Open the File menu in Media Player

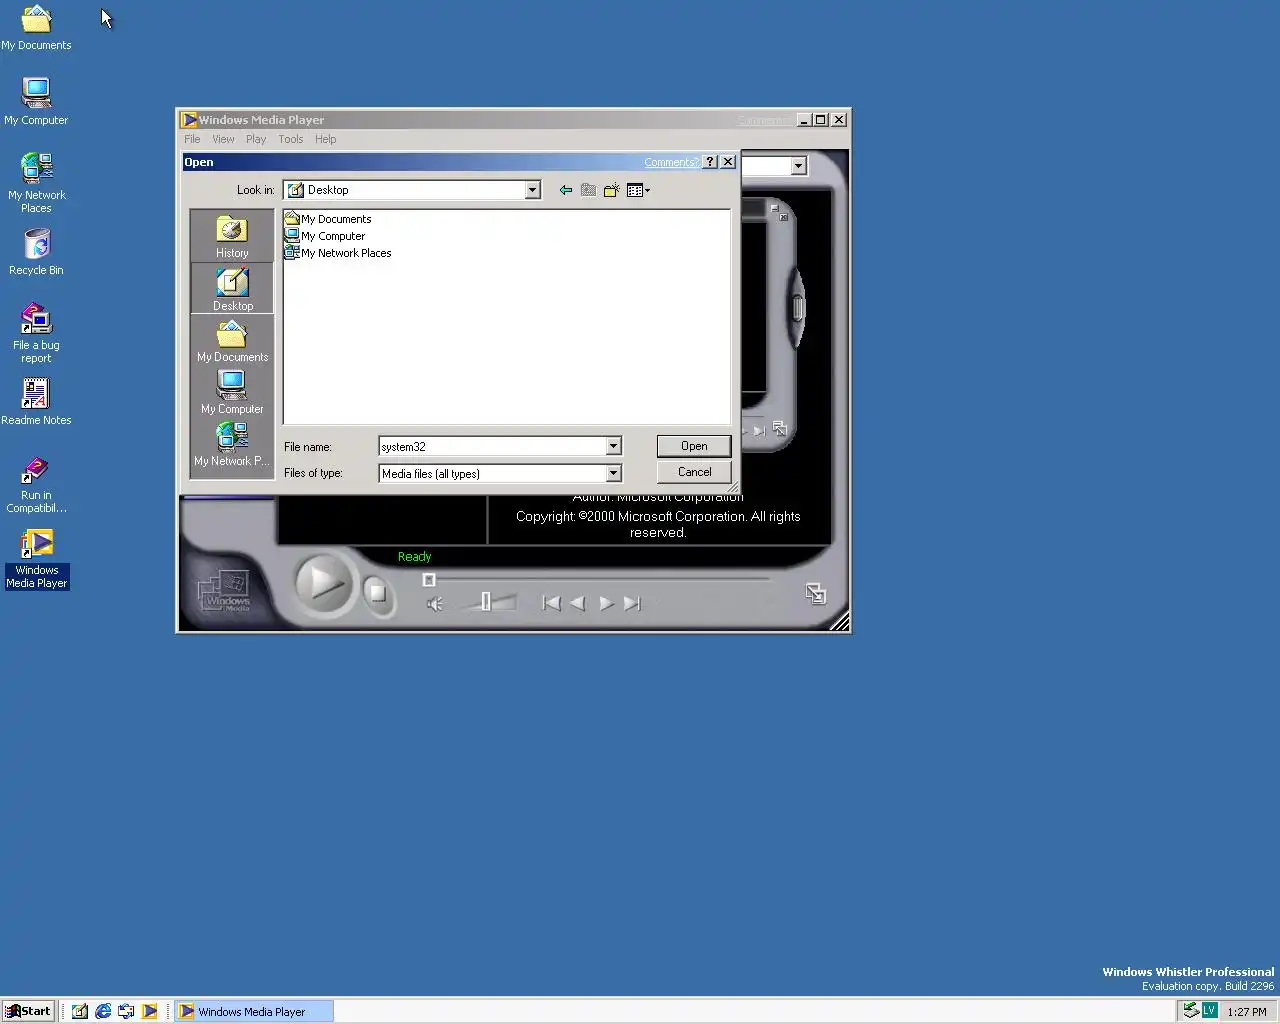(x=192, y=139)
